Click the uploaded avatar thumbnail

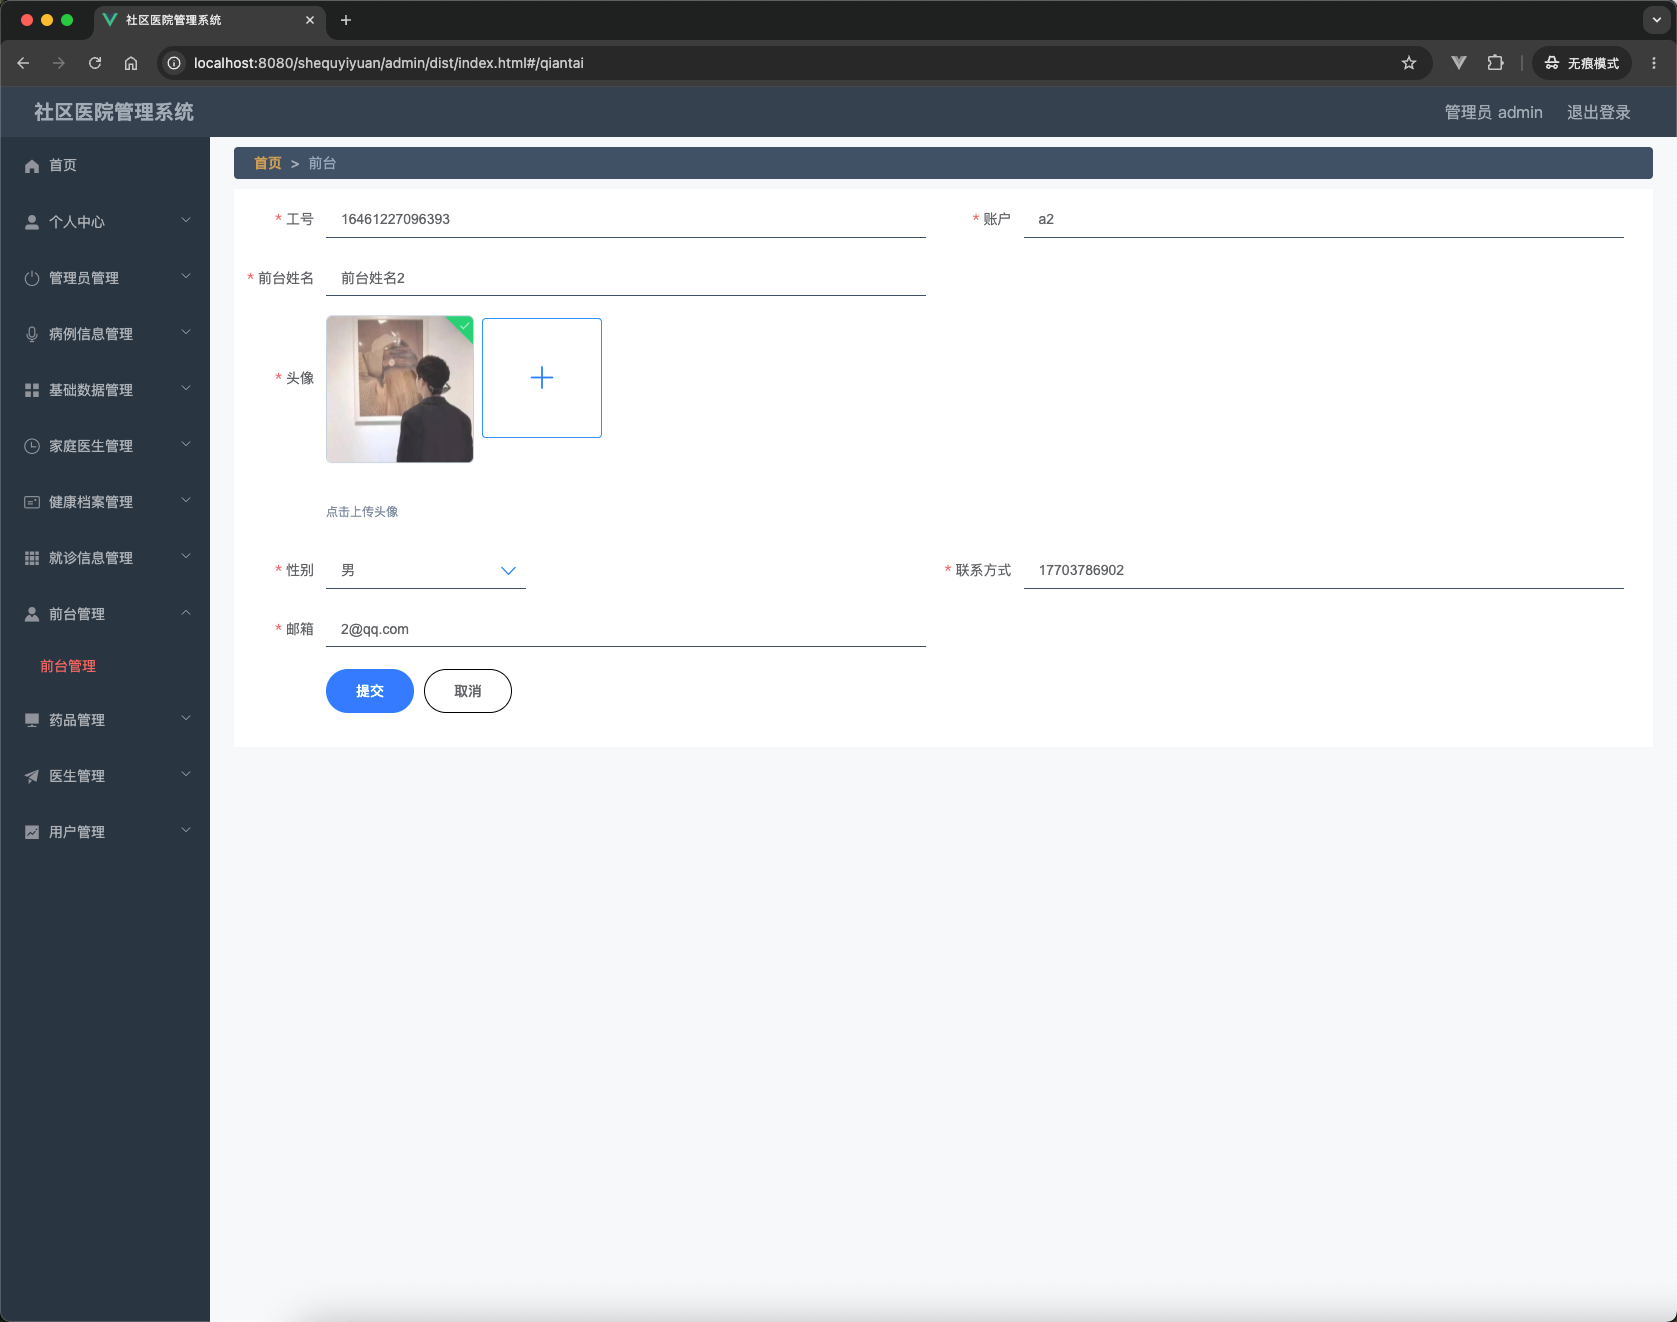pos(400,389)
